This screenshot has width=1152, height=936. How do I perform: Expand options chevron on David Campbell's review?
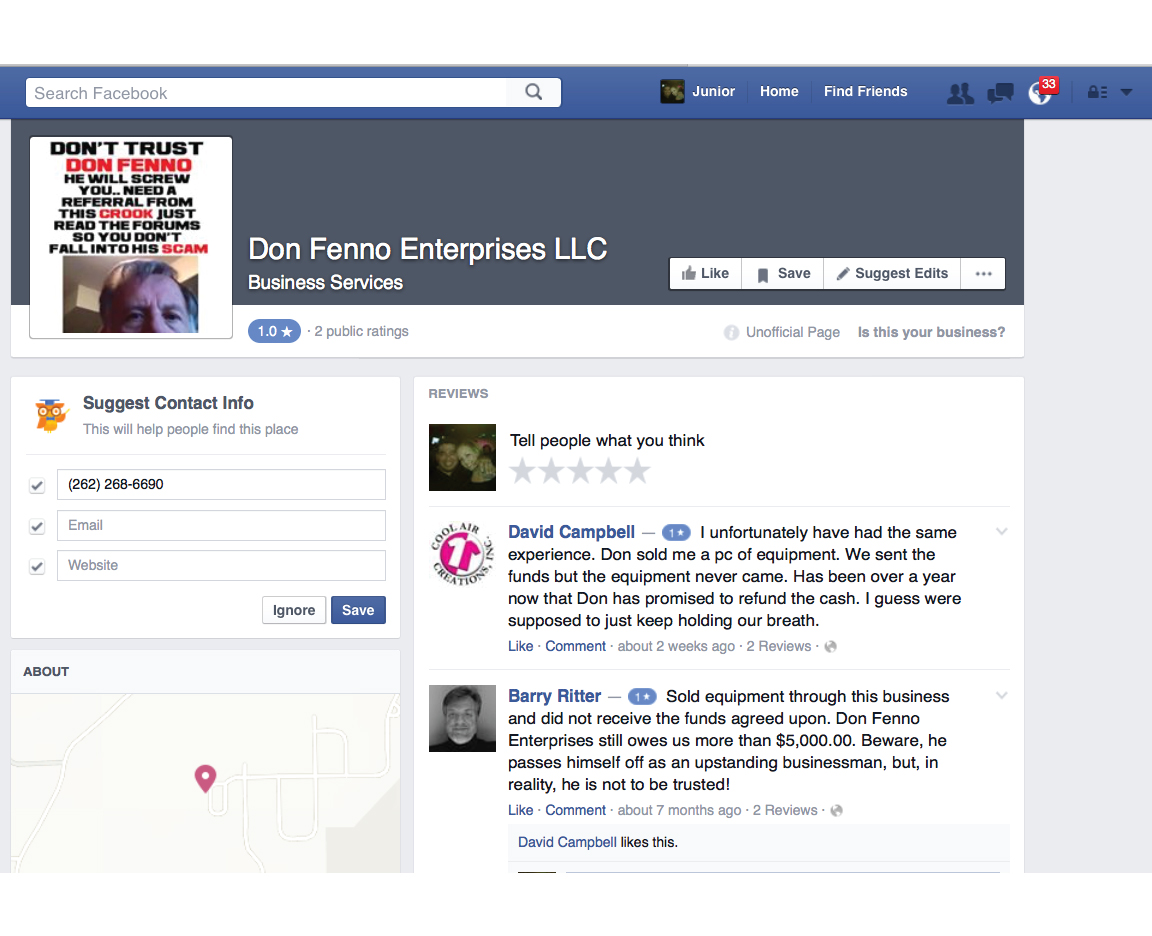(1001, 531)
